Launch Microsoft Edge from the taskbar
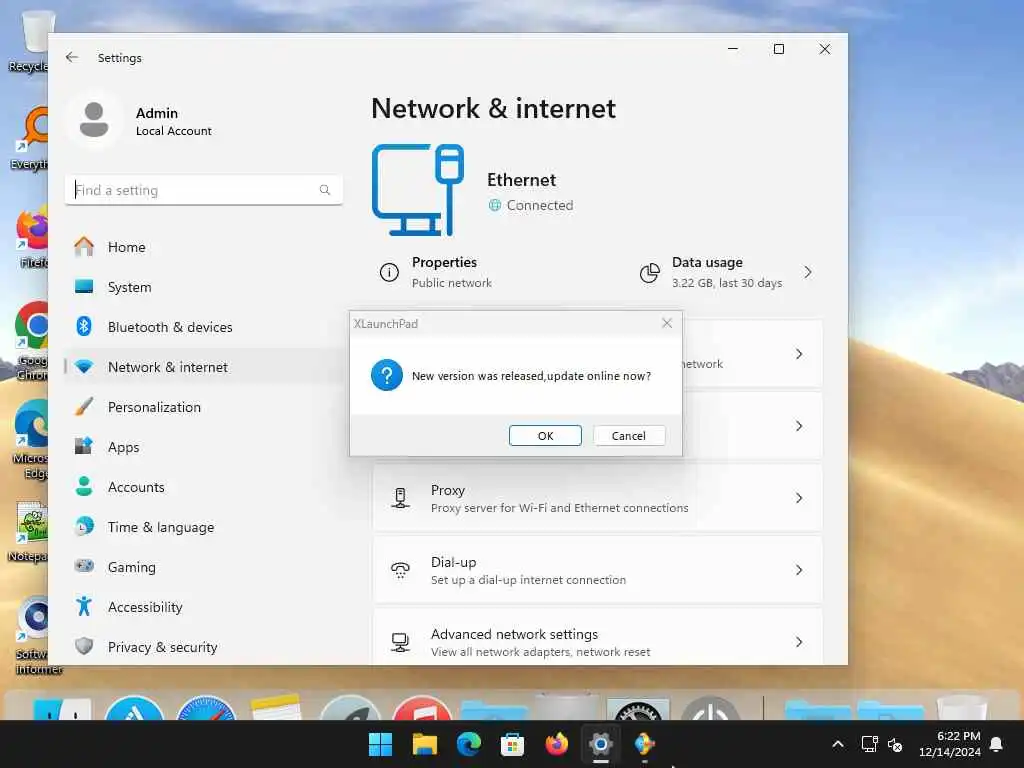The width and height of the screenshot is (1024, 768). click(468, 744)
